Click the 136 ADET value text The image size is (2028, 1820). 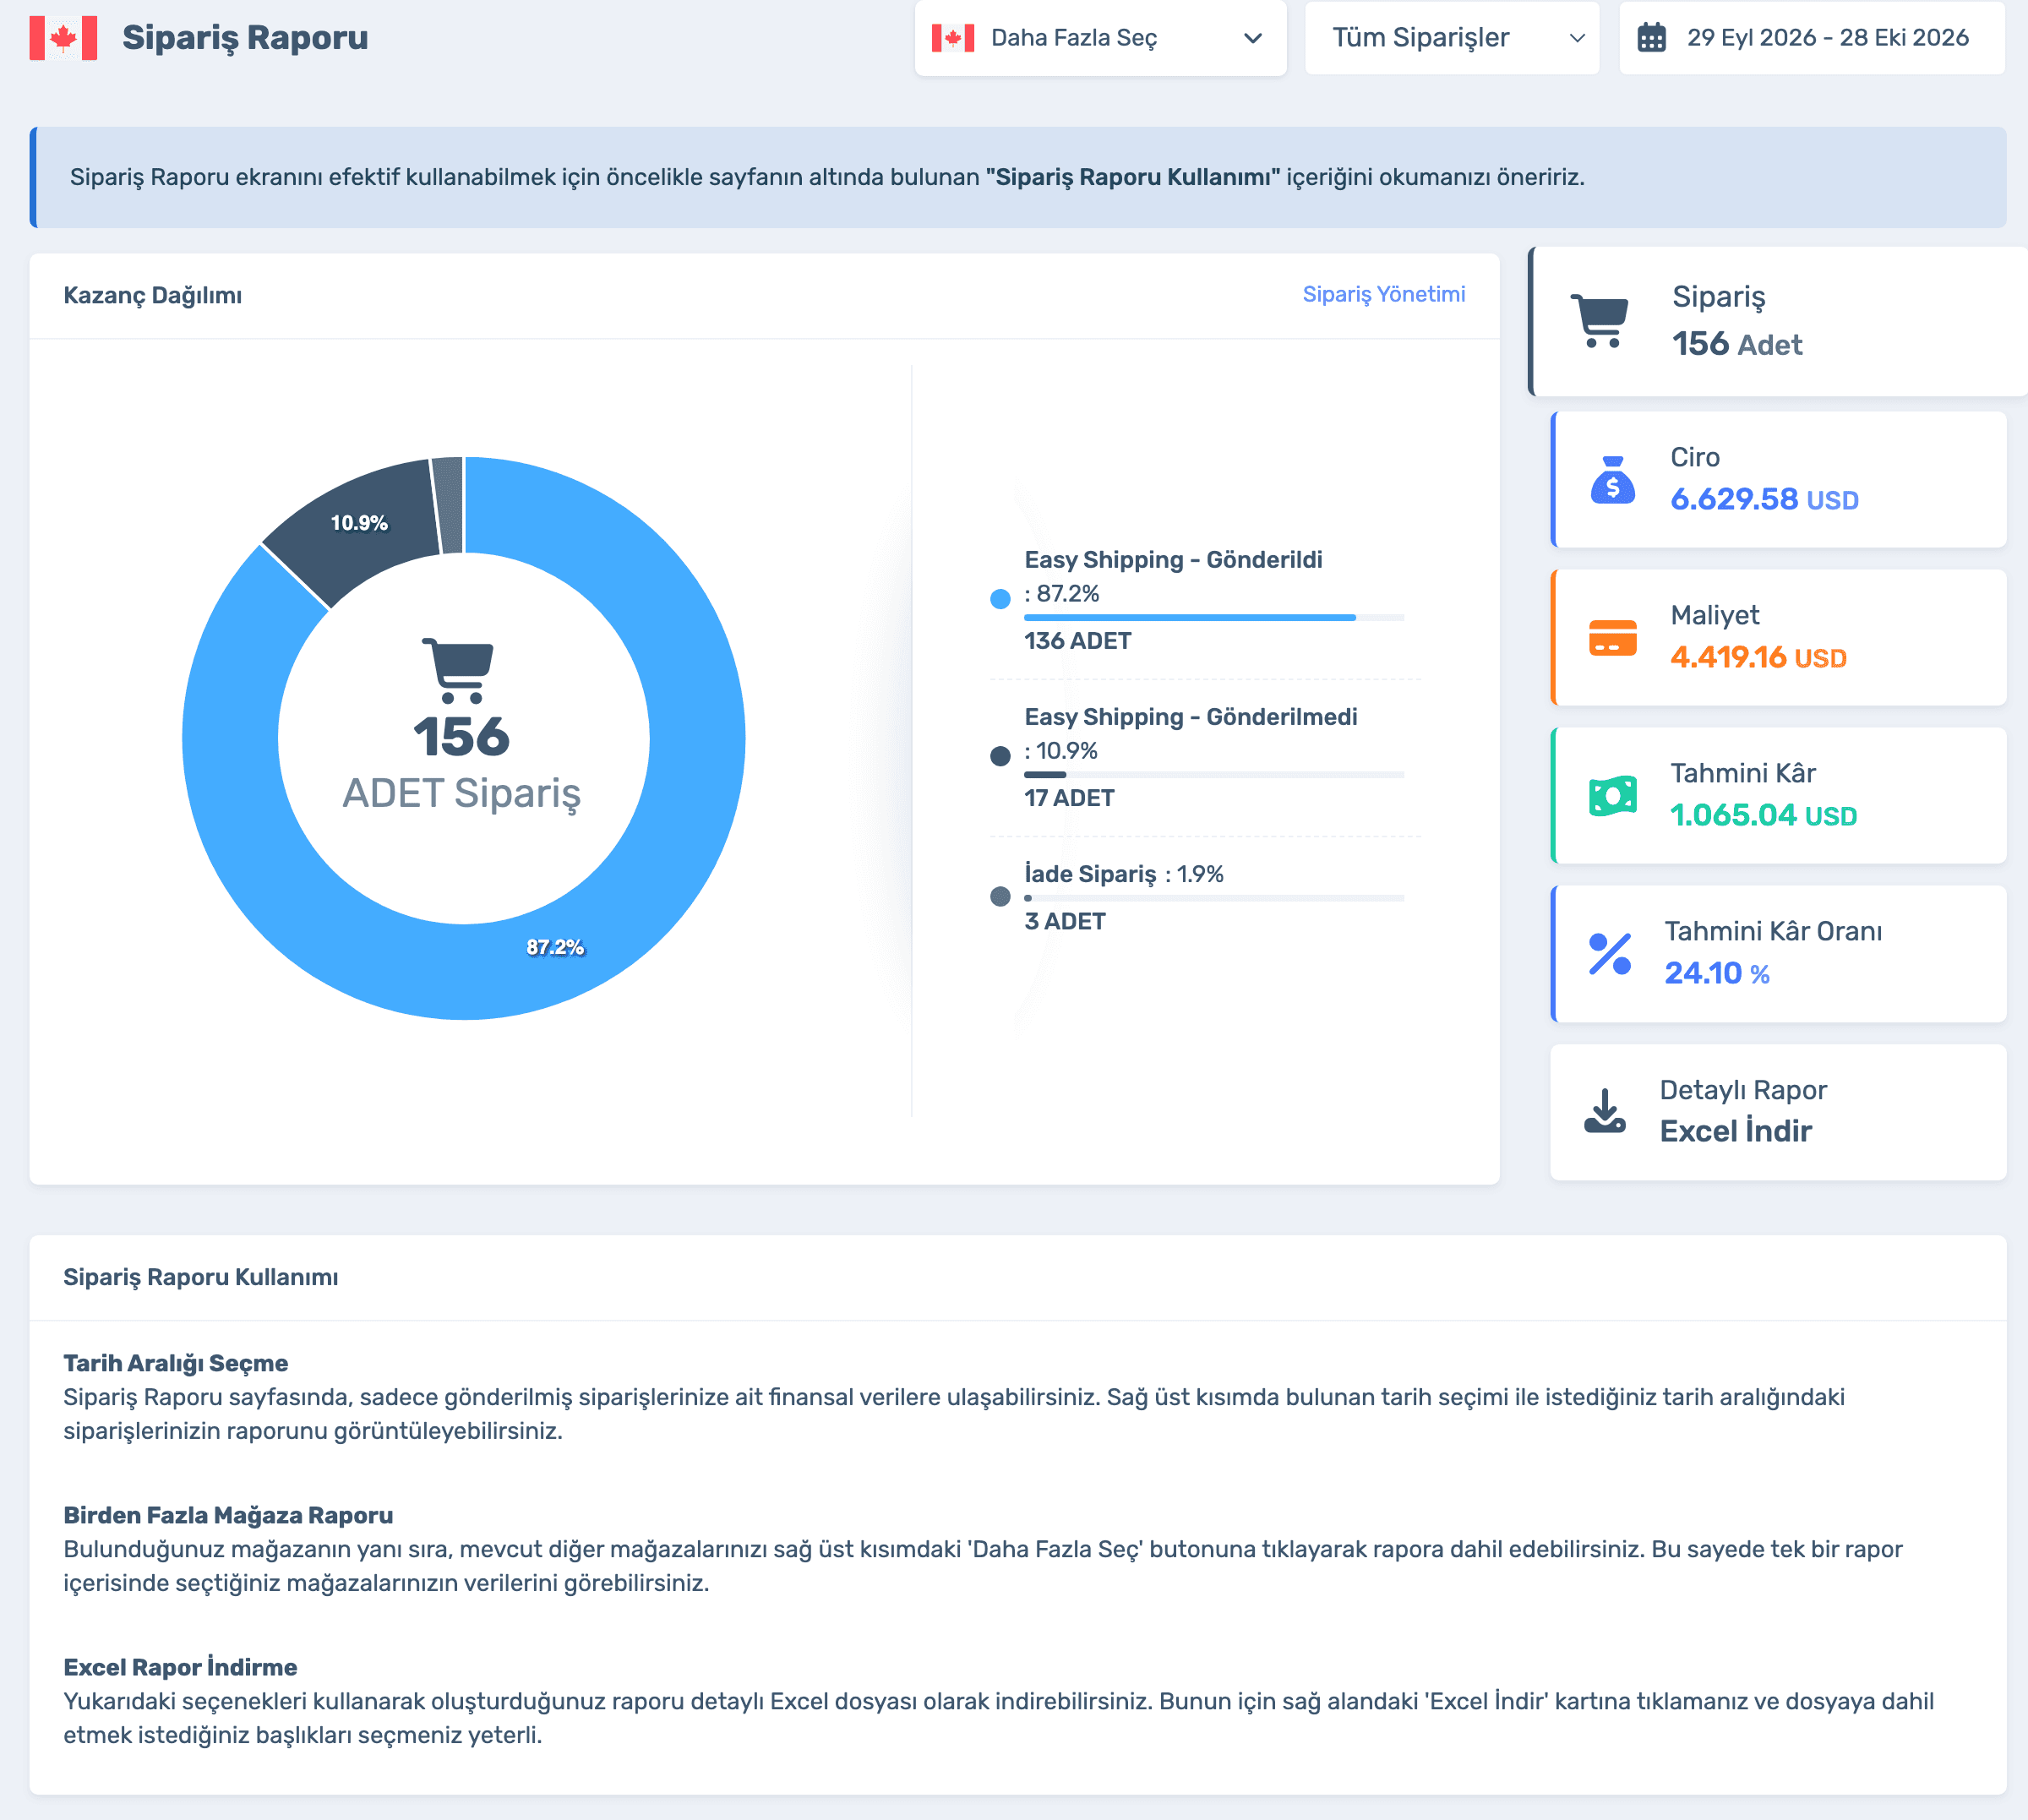[1077, 641]
